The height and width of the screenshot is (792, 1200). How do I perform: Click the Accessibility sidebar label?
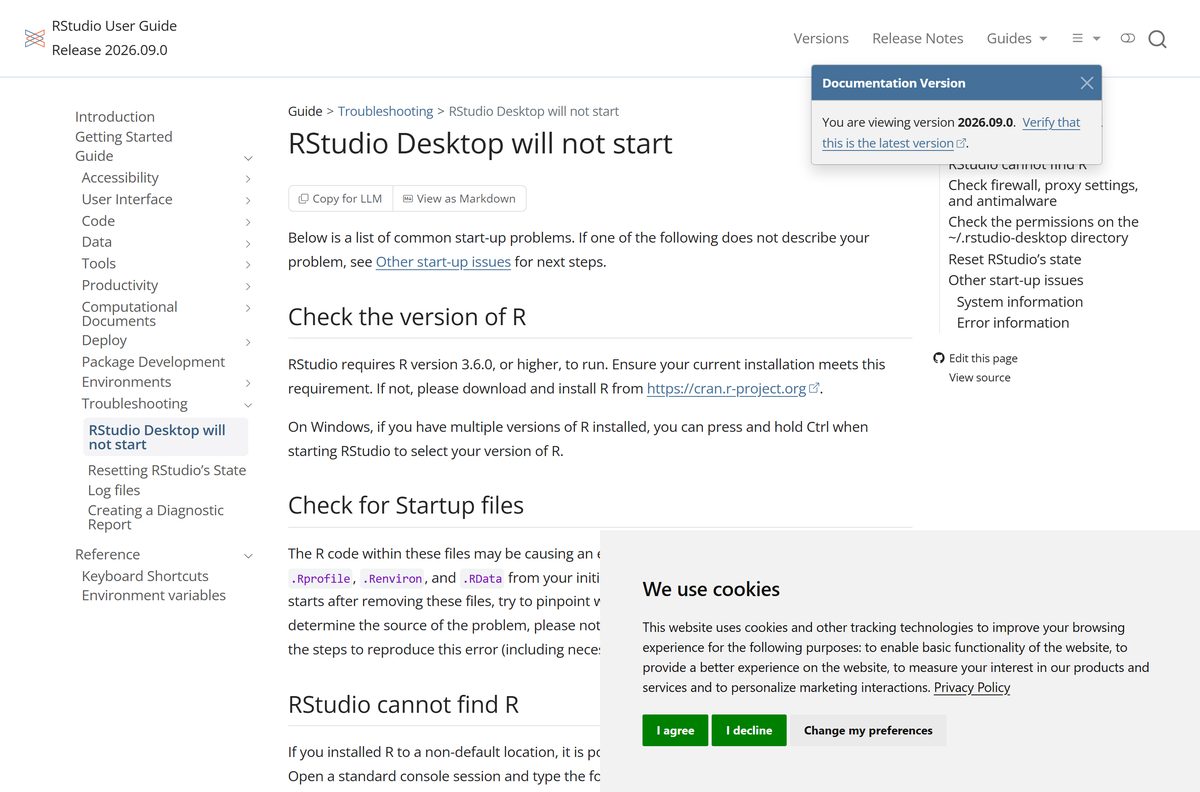click(120, 178)
